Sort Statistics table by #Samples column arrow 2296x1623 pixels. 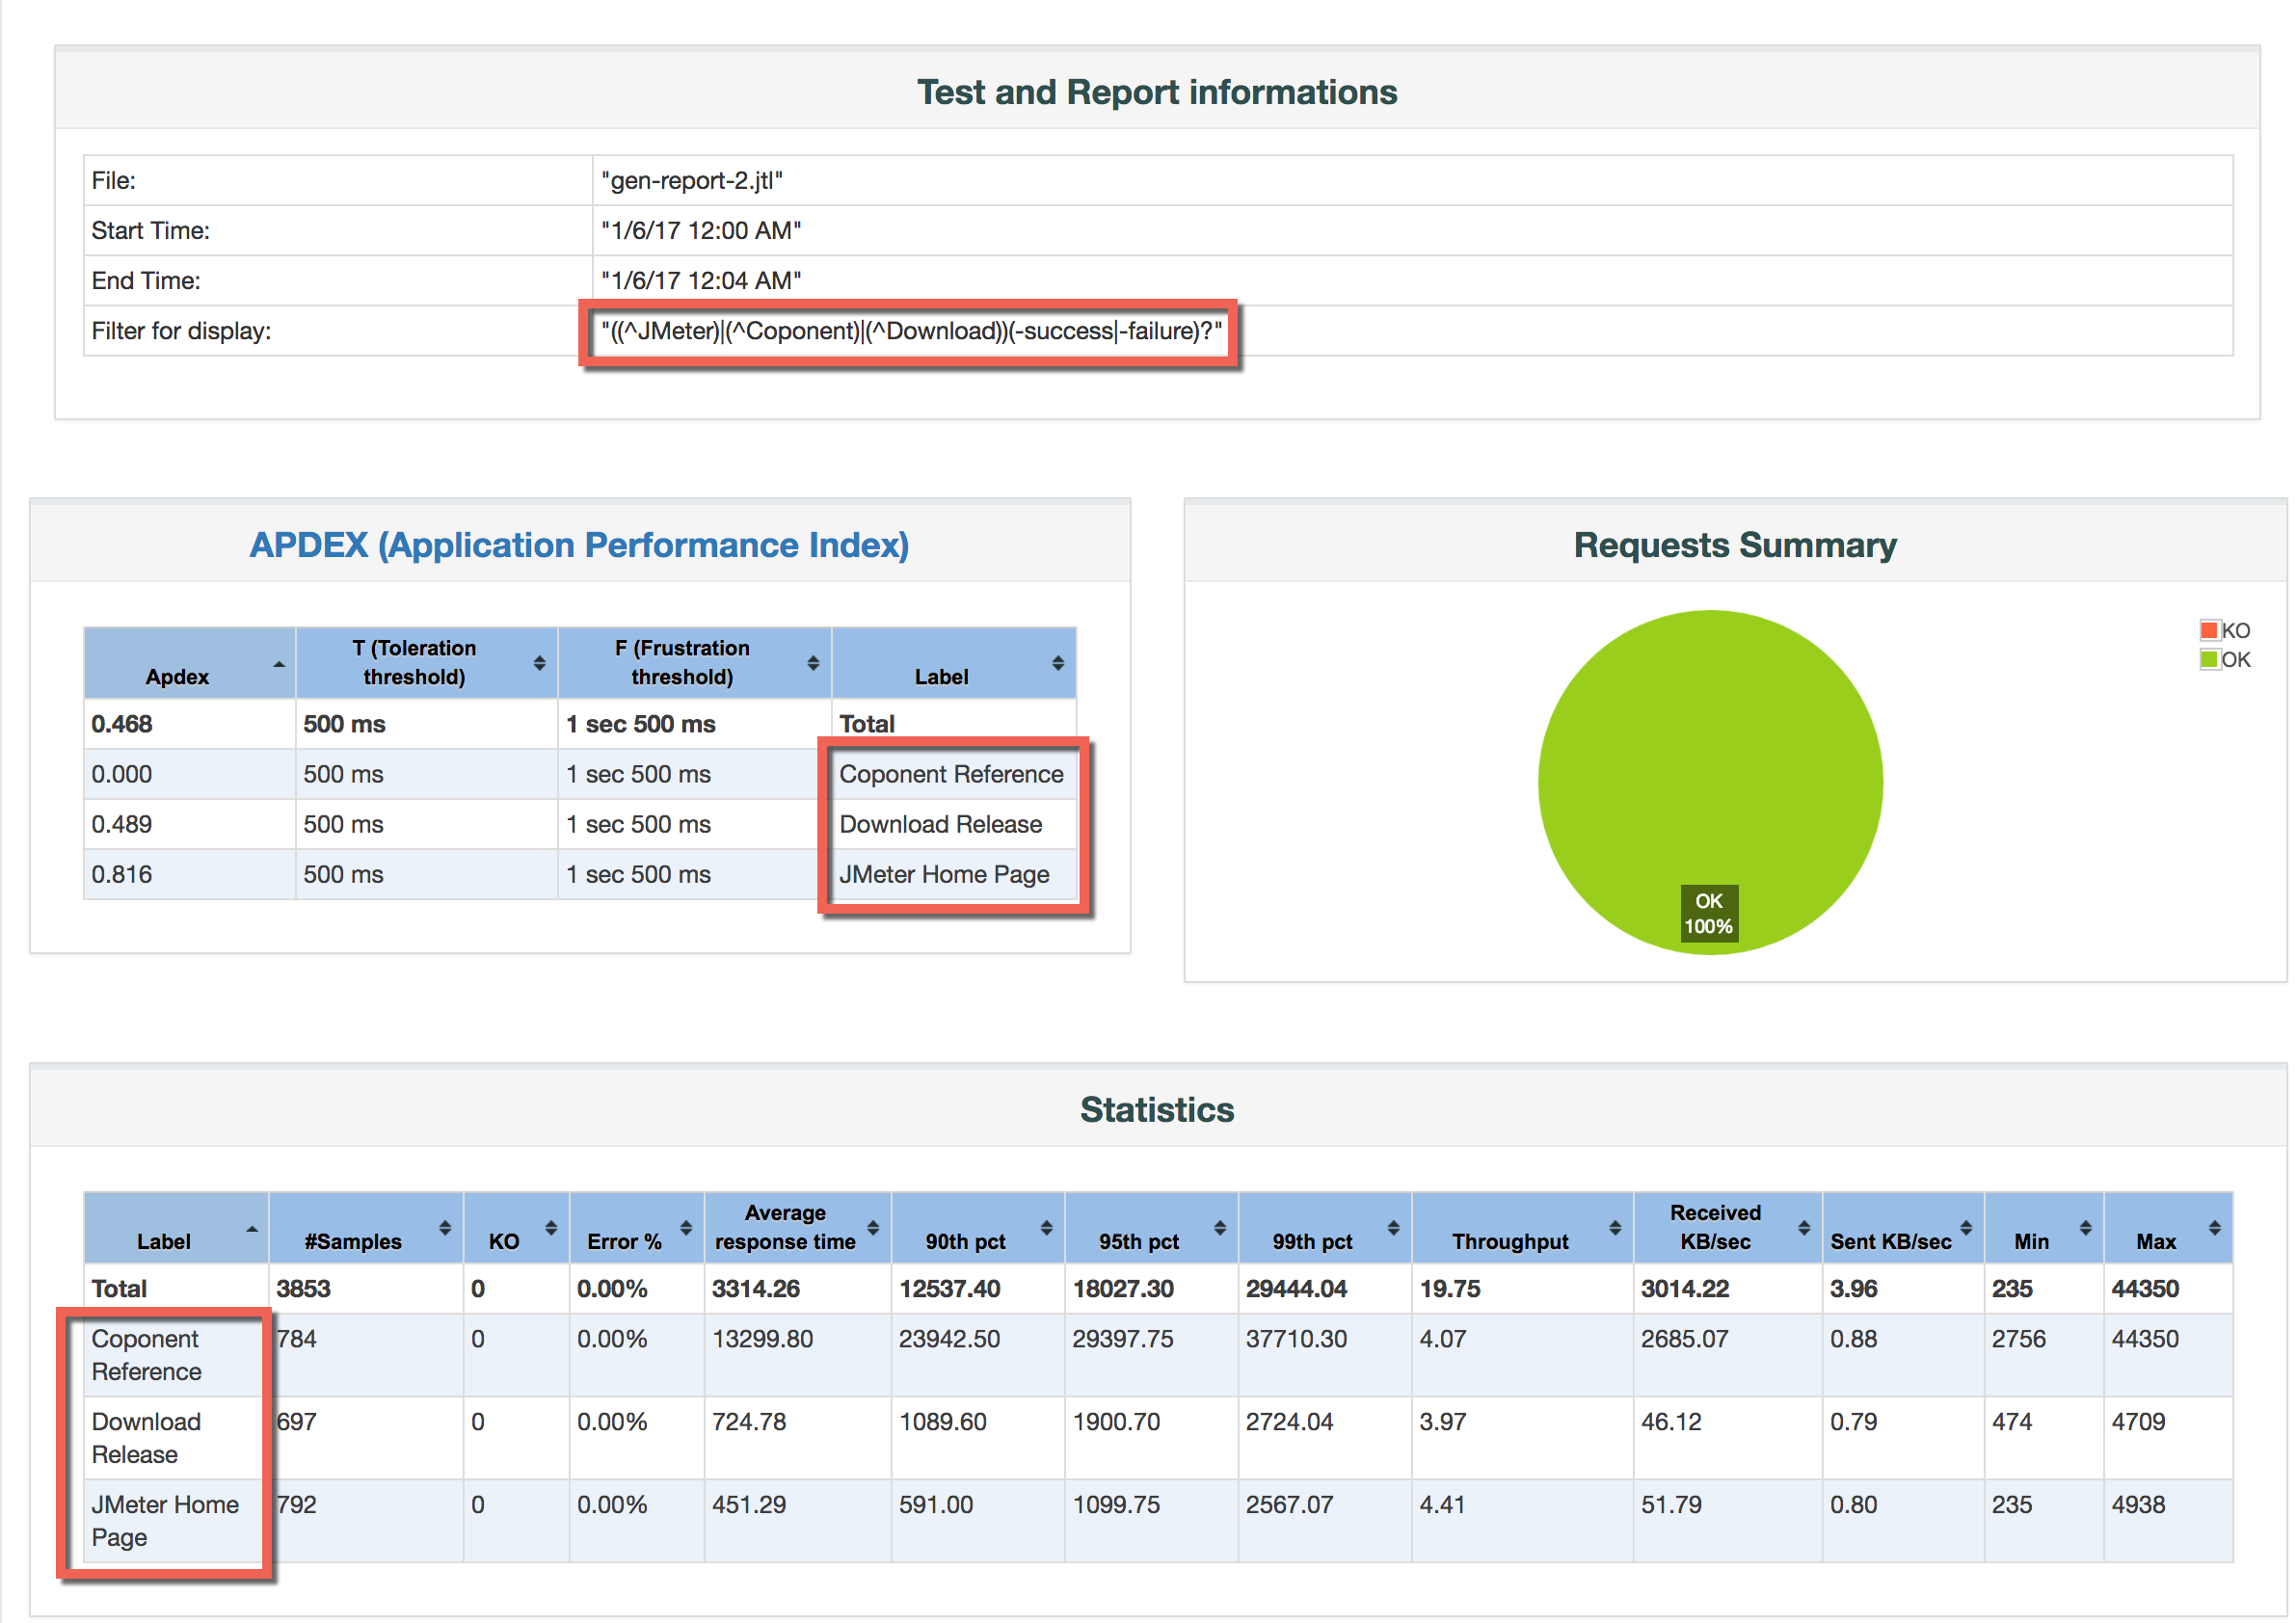tap(445, 1227)
